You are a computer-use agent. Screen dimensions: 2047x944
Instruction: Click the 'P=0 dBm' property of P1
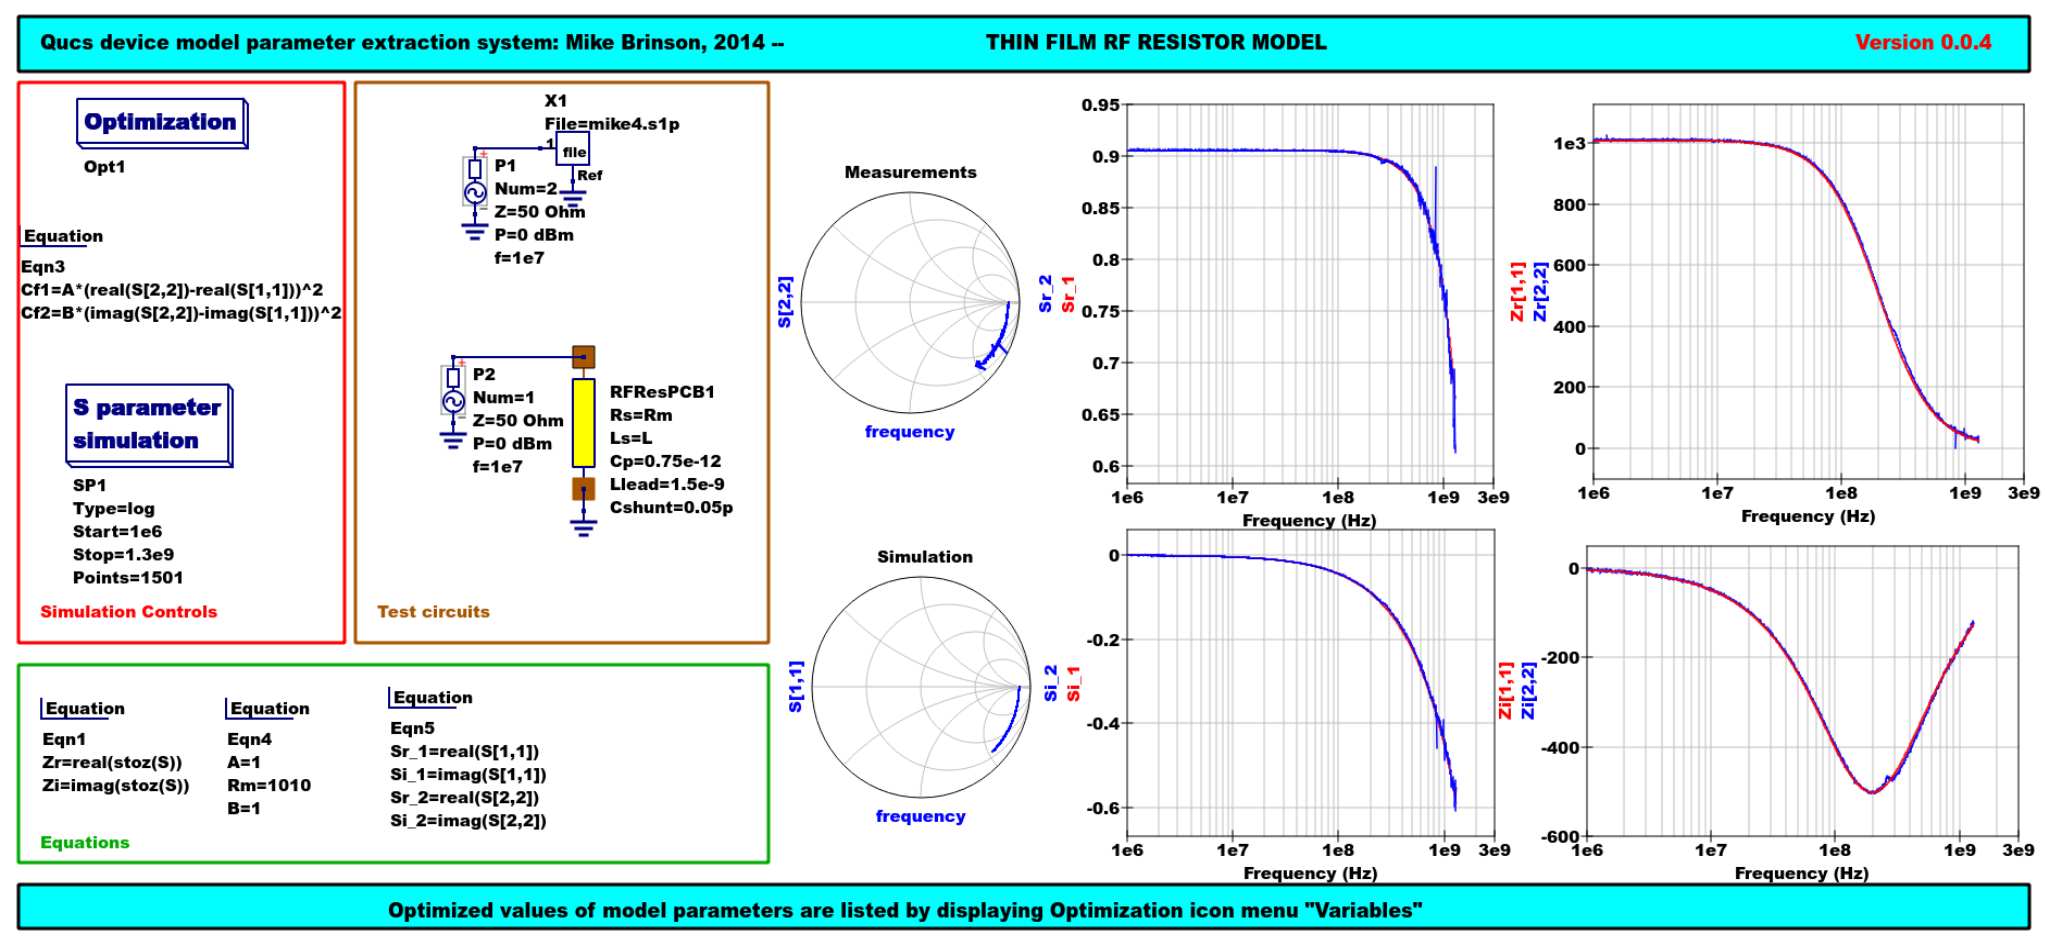click(534, 235)
